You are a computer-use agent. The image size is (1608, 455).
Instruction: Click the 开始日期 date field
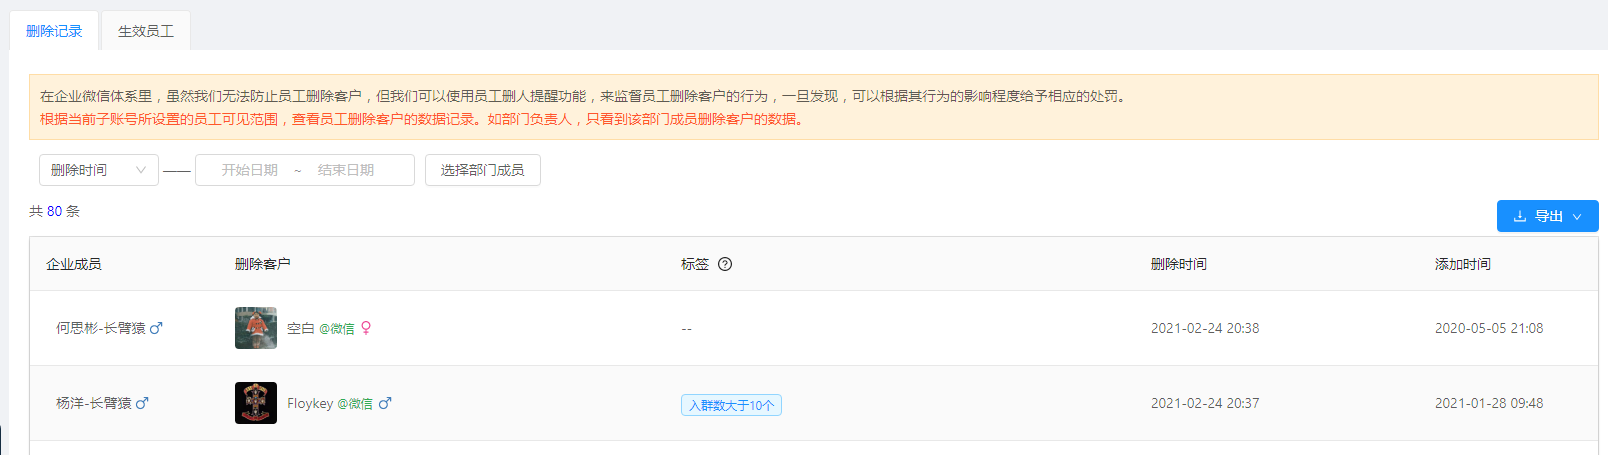coord(250,170)
